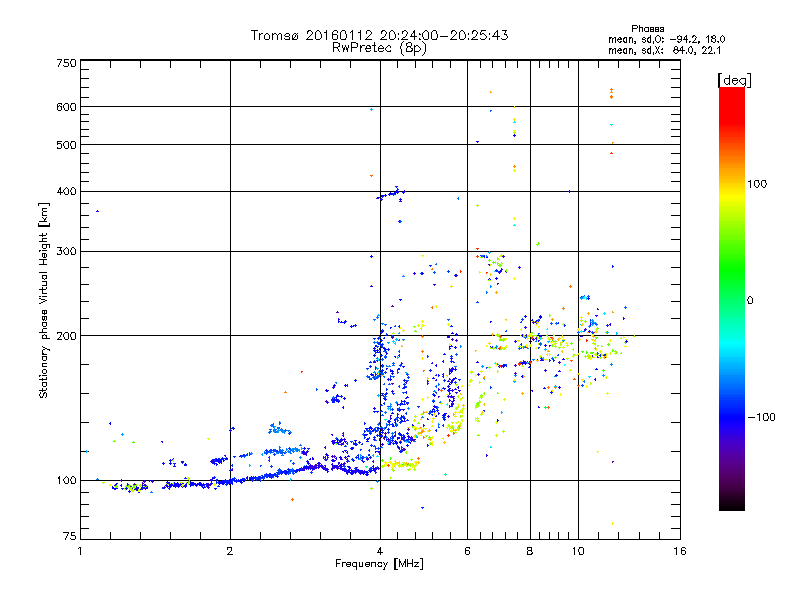Click the y-axis tick label '750'
The height and width of the screenshot is (600, 800).
66,63
